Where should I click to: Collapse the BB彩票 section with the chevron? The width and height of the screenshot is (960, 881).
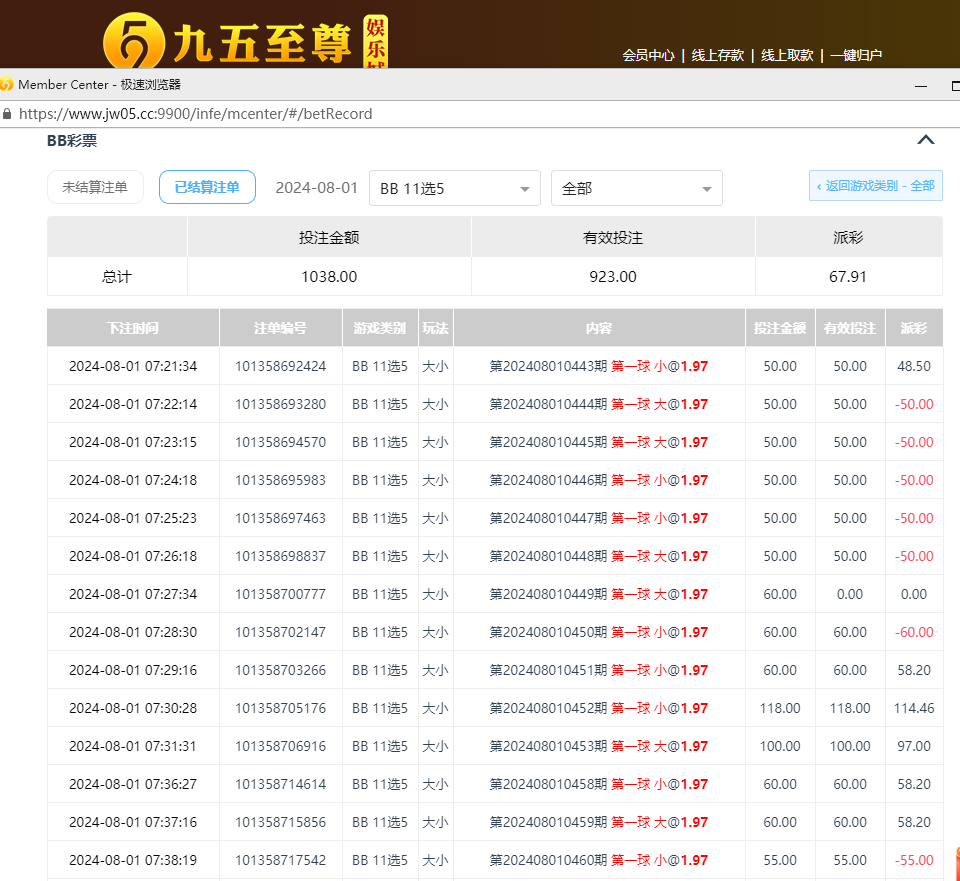click(x=926, y=141)
